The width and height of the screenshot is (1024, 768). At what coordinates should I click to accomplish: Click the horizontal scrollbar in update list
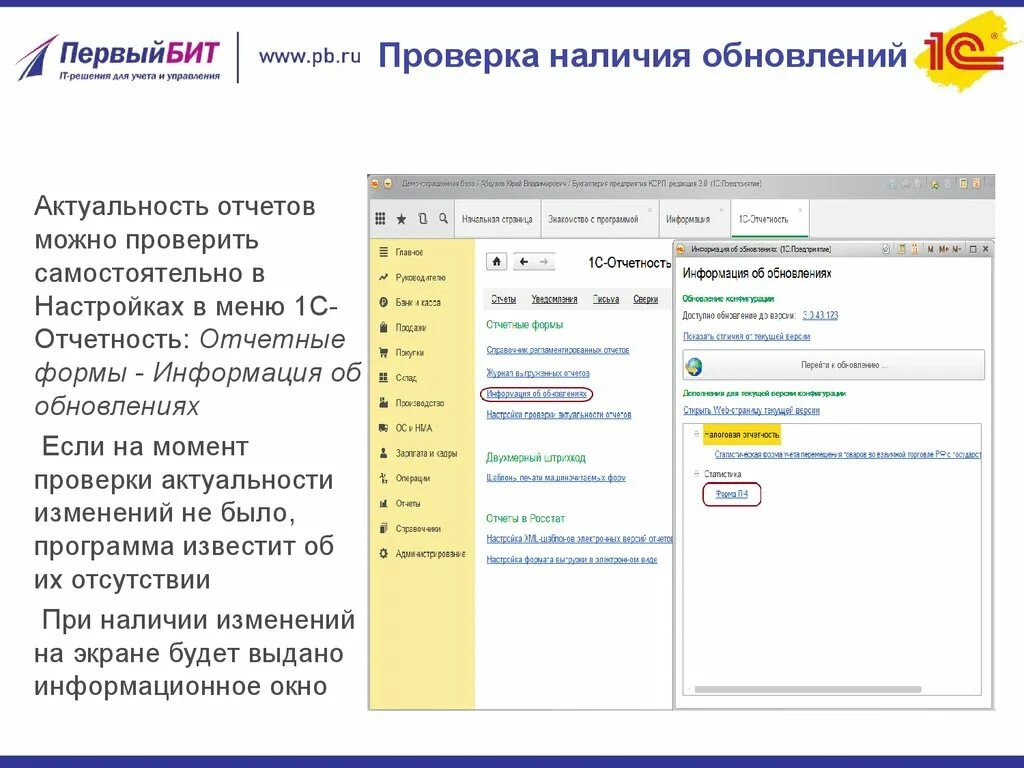(808, 690)
